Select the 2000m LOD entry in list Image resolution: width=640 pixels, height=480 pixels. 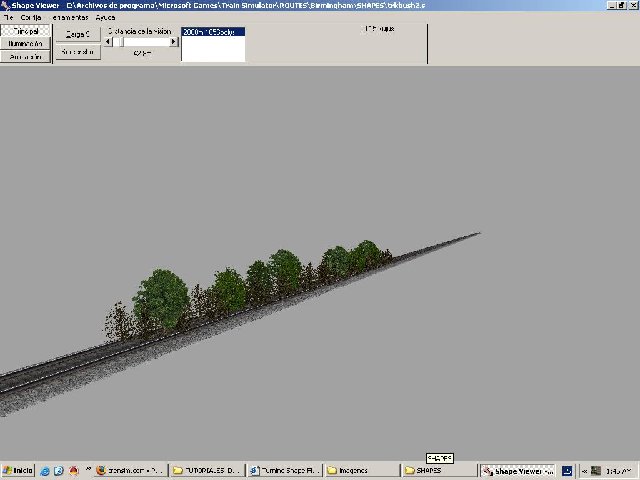tap(213, 32)
